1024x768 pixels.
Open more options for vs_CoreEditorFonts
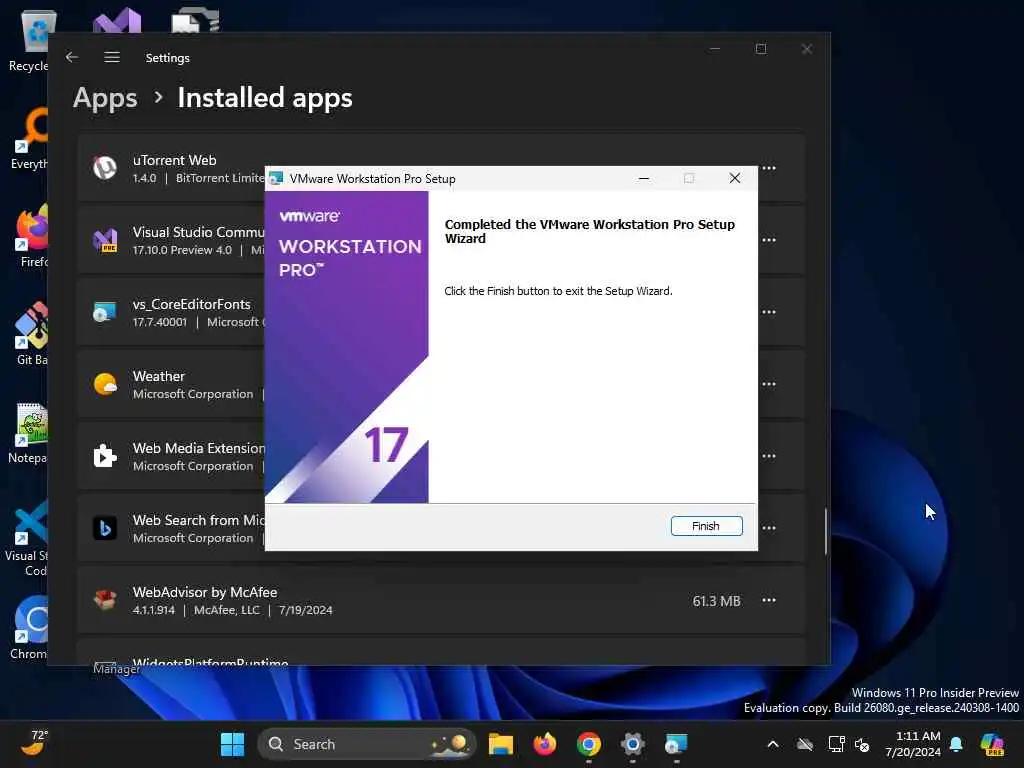pyautogui.click(x=769, y=312)
